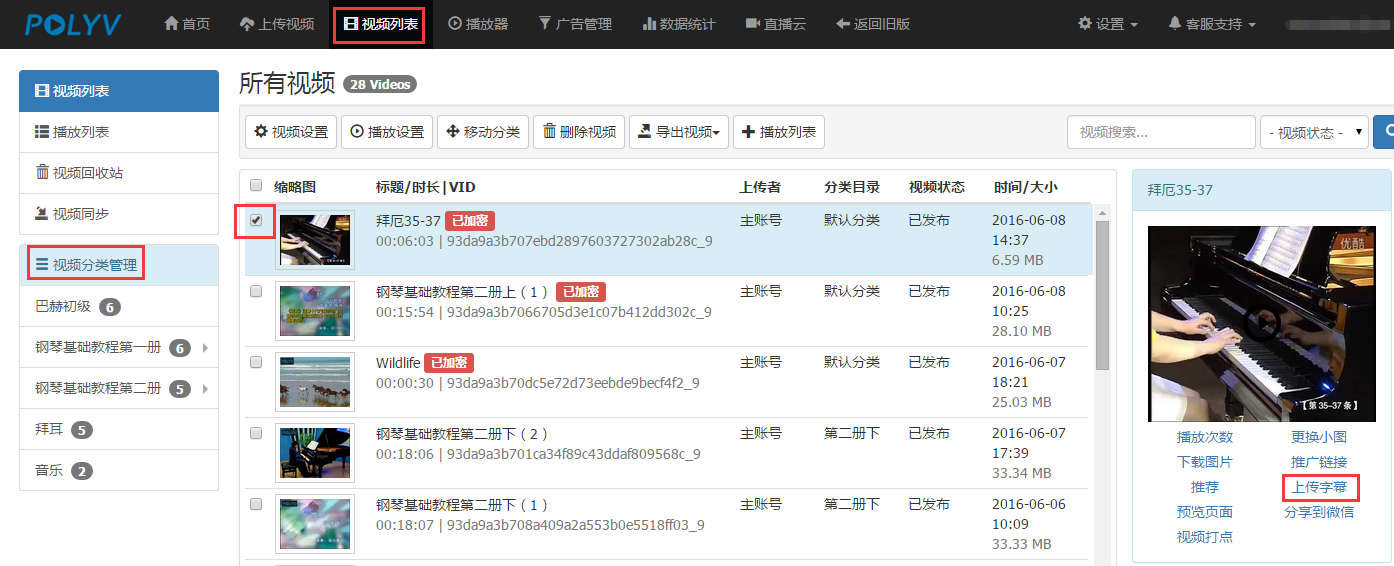Click the video list vertical scrollbar
Image resolution: width=1394 pixels, height=566 pixels.
(1103, 295)
